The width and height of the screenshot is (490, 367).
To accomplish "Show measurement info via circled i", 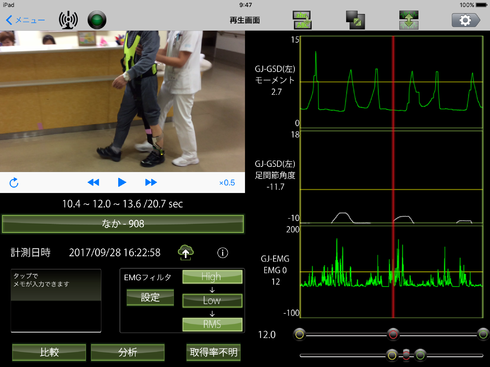I will click(223, 253).
